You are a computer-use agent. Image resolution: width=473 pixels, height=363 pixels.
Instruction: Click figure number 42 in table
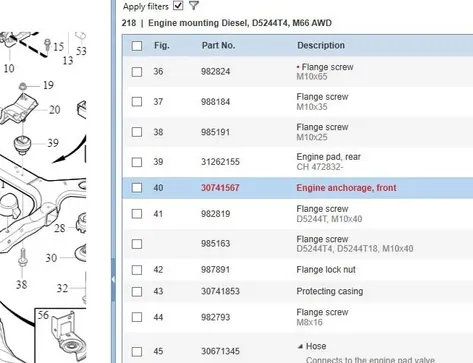pyautogui.click(x=158, y=269)
